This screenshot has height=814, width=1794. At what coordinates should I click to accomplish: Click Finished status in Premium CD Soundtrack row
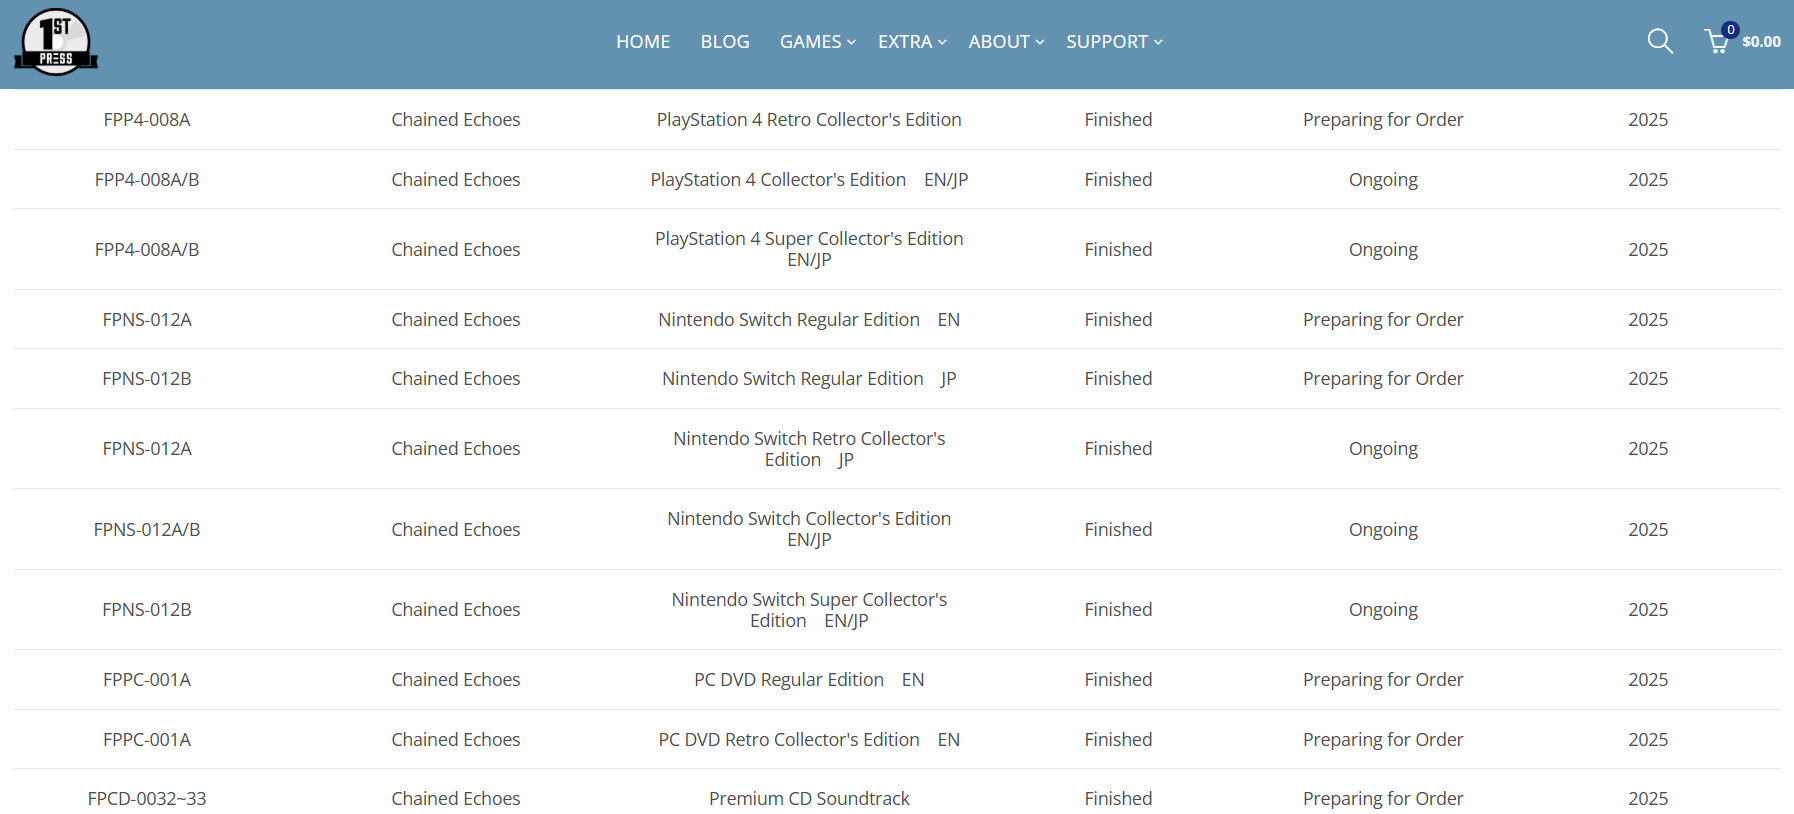[1118, 799]
